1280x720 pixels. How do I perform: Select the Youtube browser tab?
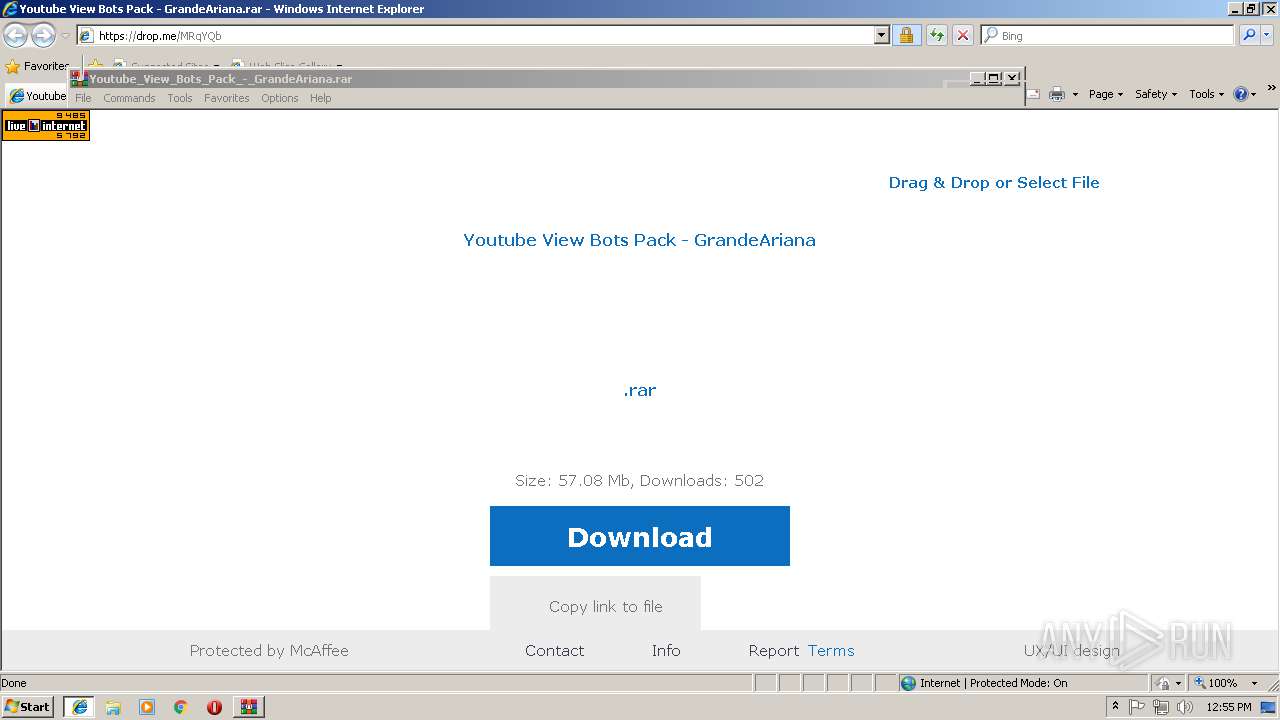click(37, 96)
